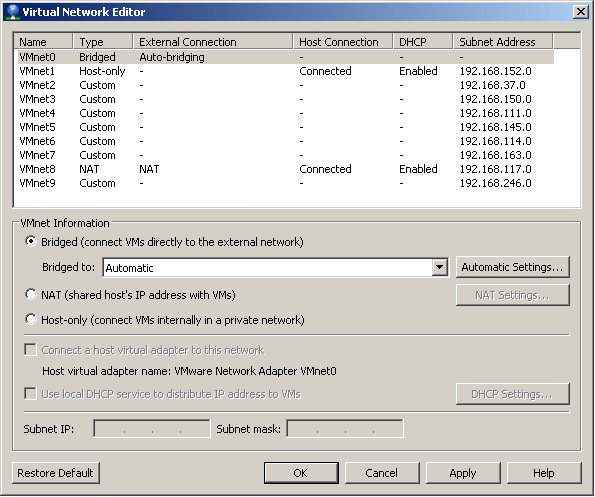Screen dimensions: 595x497
Task: Sort list by the Name column header
Action: (43, 41)
